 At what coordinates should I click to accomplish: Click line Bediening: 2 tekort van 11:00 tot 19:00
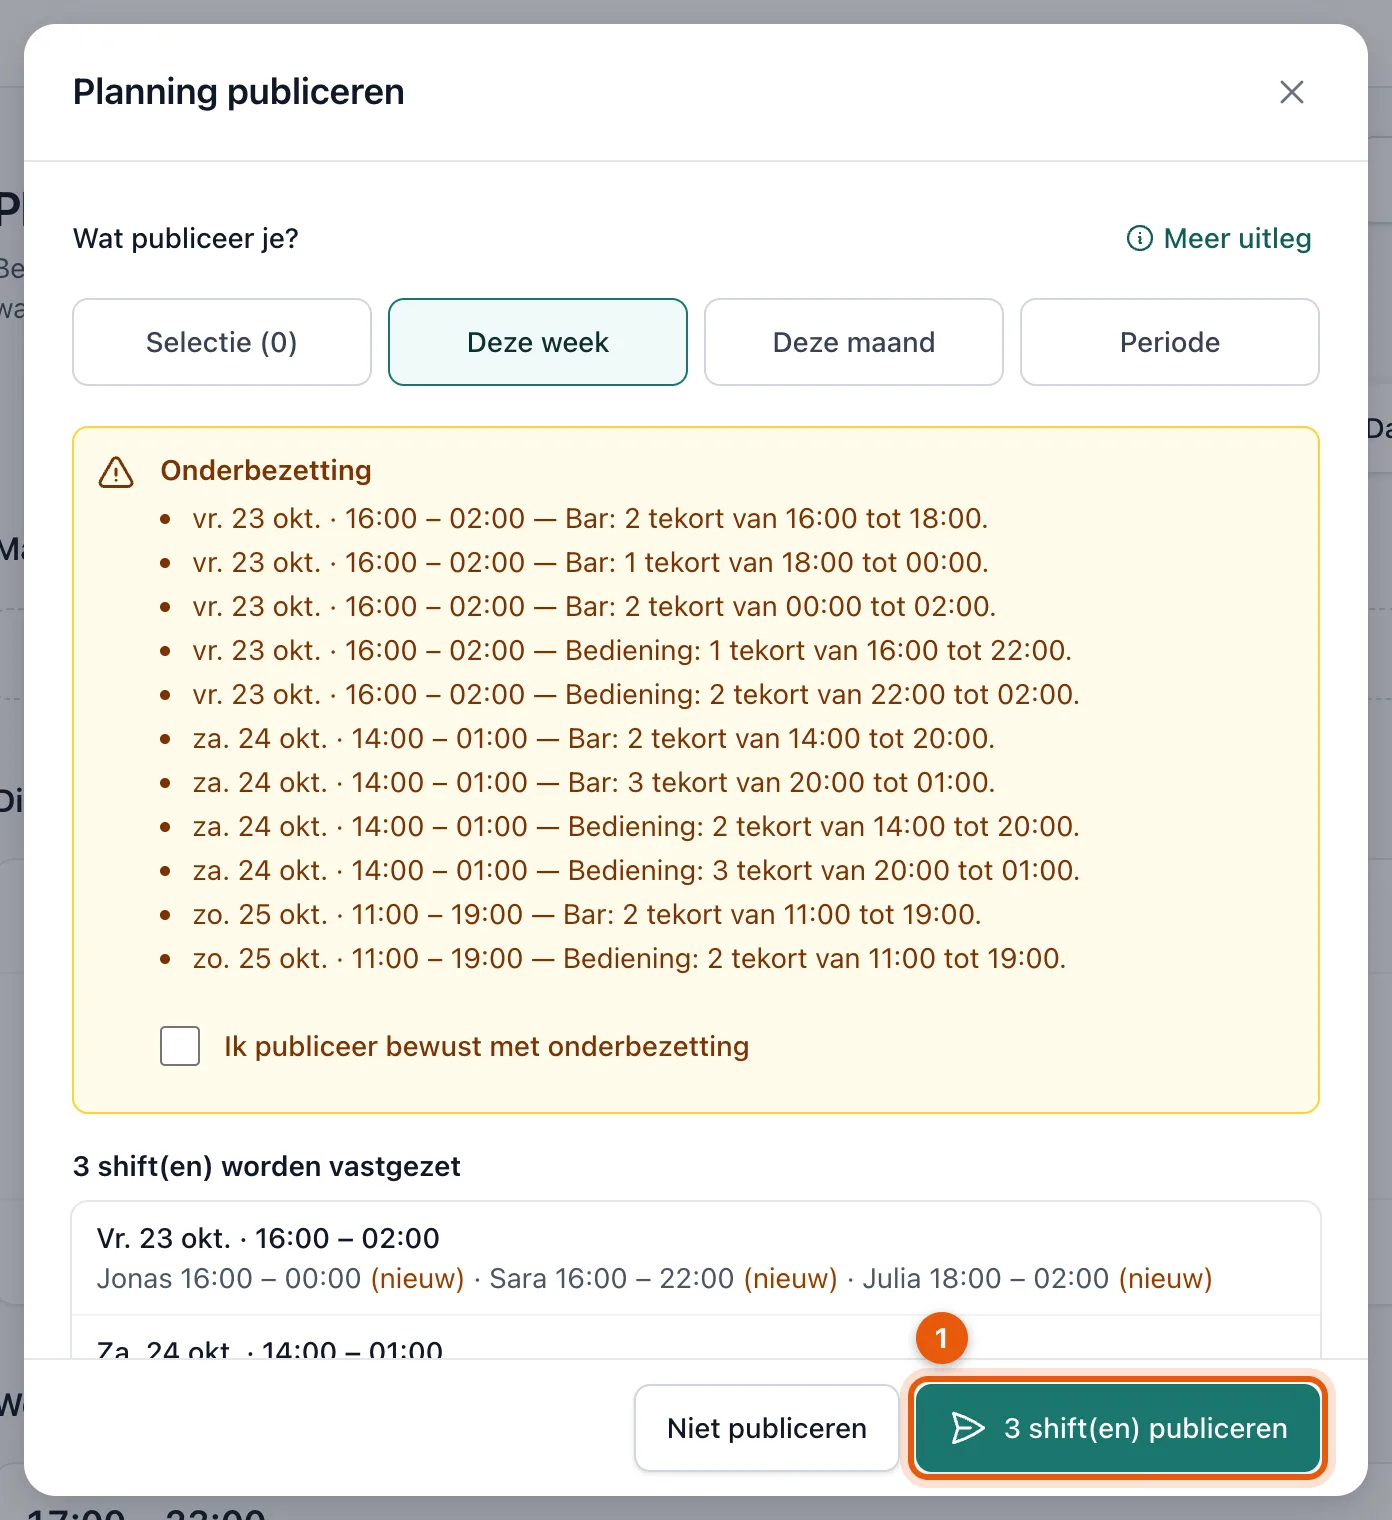[629, 958]
